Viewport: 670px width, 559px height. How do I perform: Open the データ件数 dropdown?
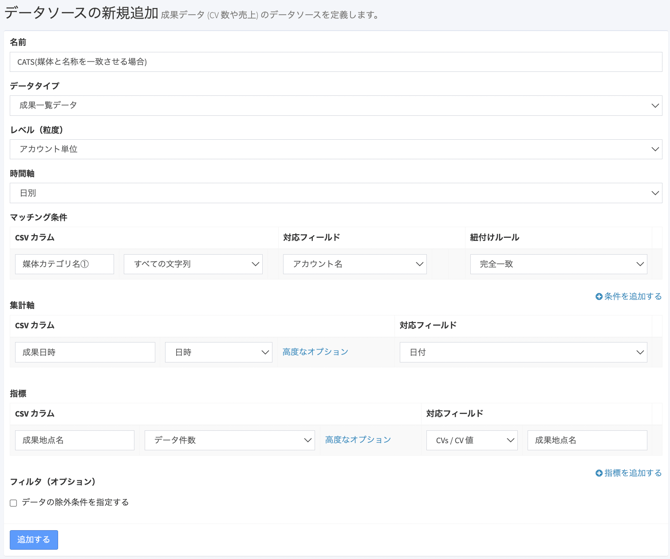pyautogui.click(x=229, y=440)
